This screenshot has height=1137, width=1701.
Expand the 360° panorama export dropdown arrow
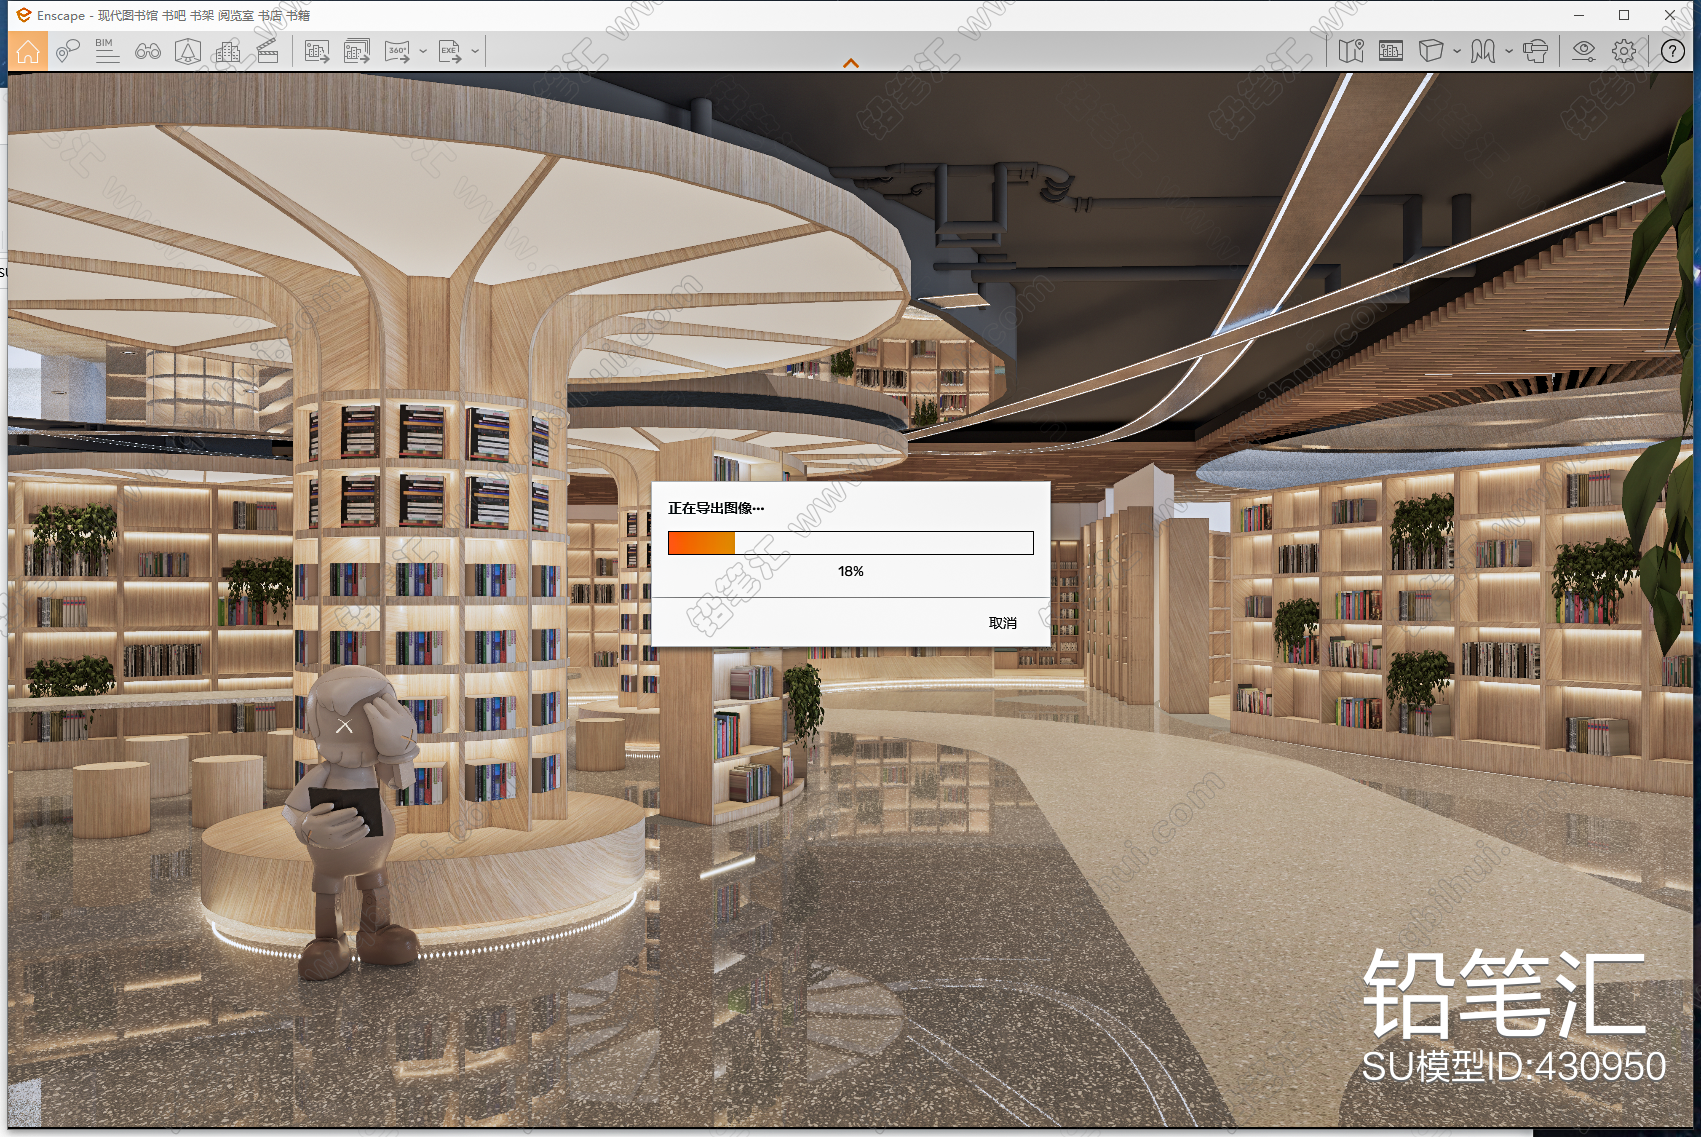click(x=423, y=51)
